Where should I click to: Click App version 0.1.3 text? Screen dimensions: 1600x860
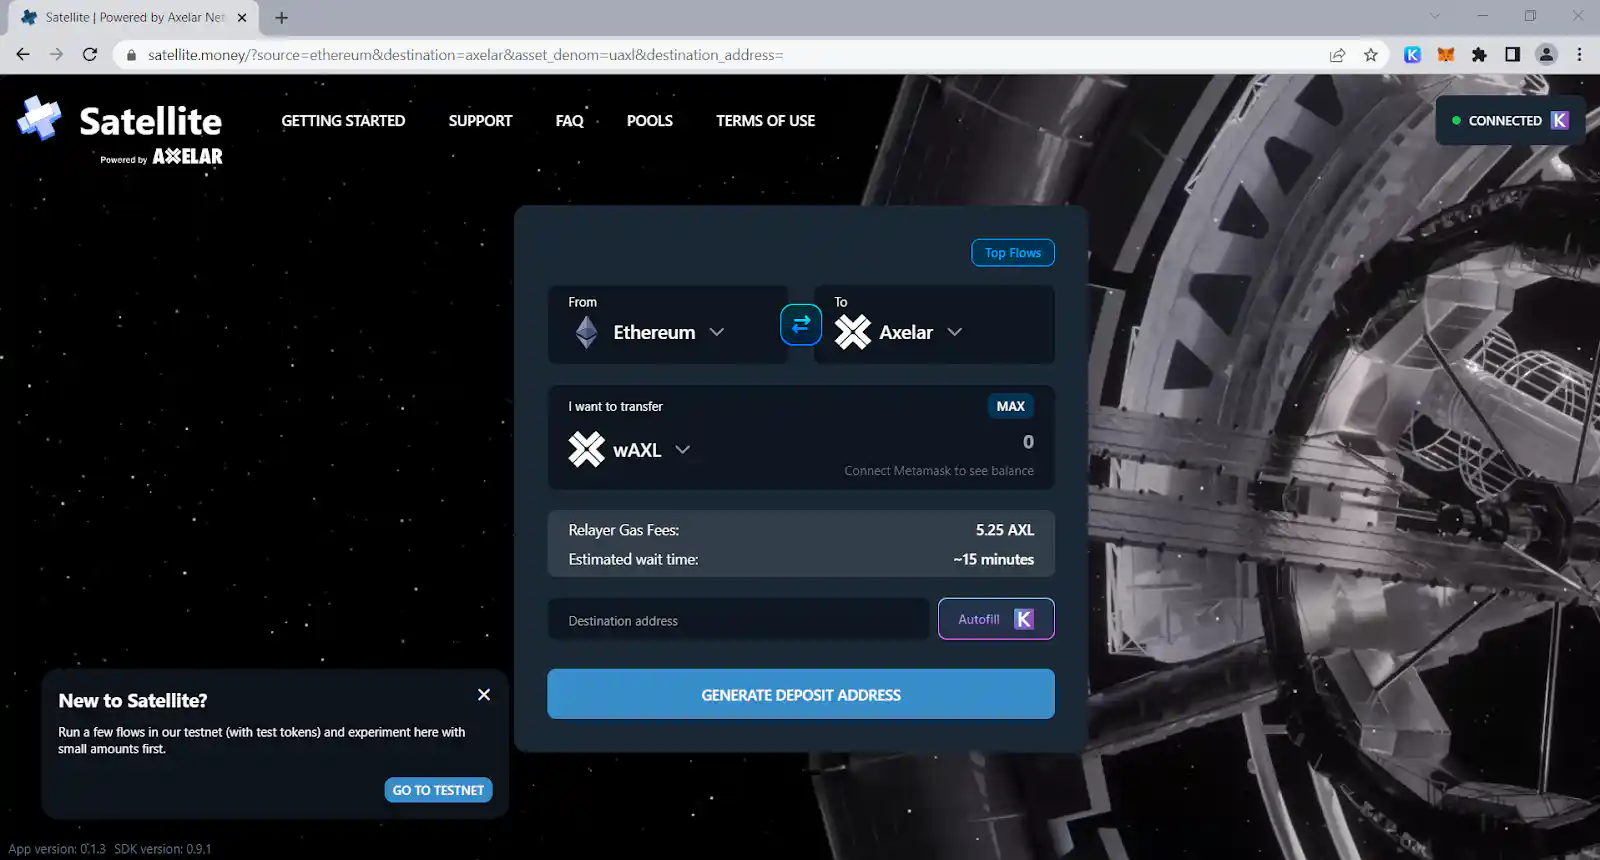[x=57, y=849]
